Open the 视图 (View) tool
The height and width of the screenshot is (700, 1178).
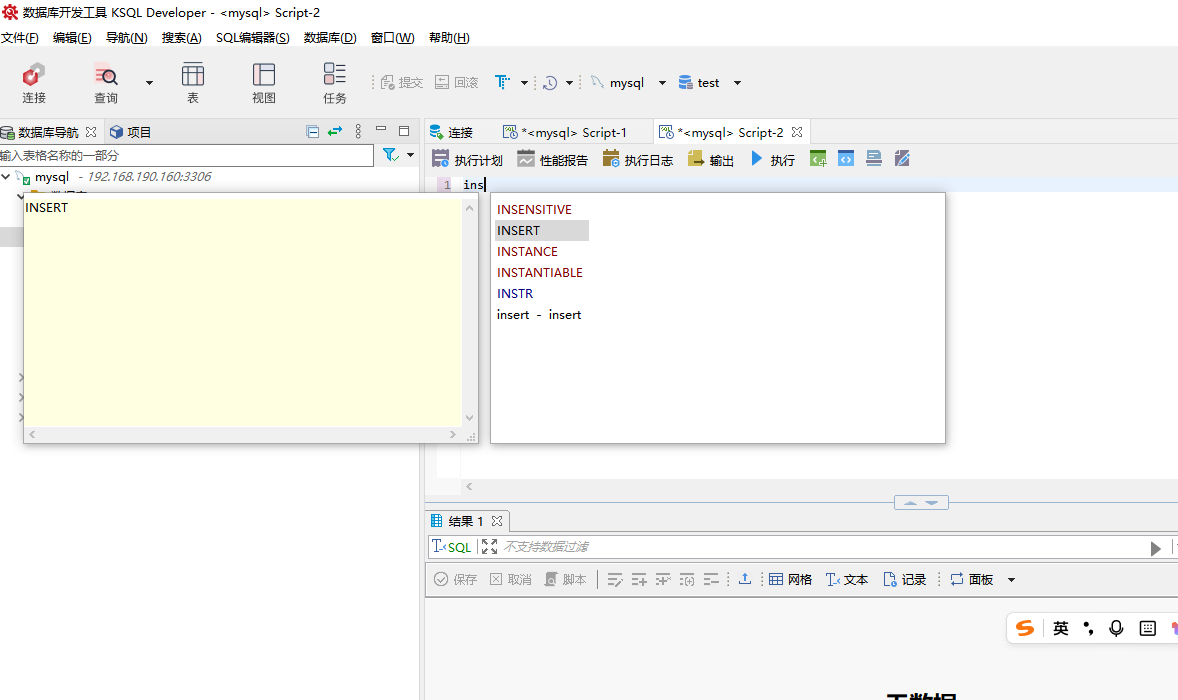click(263, 83)
